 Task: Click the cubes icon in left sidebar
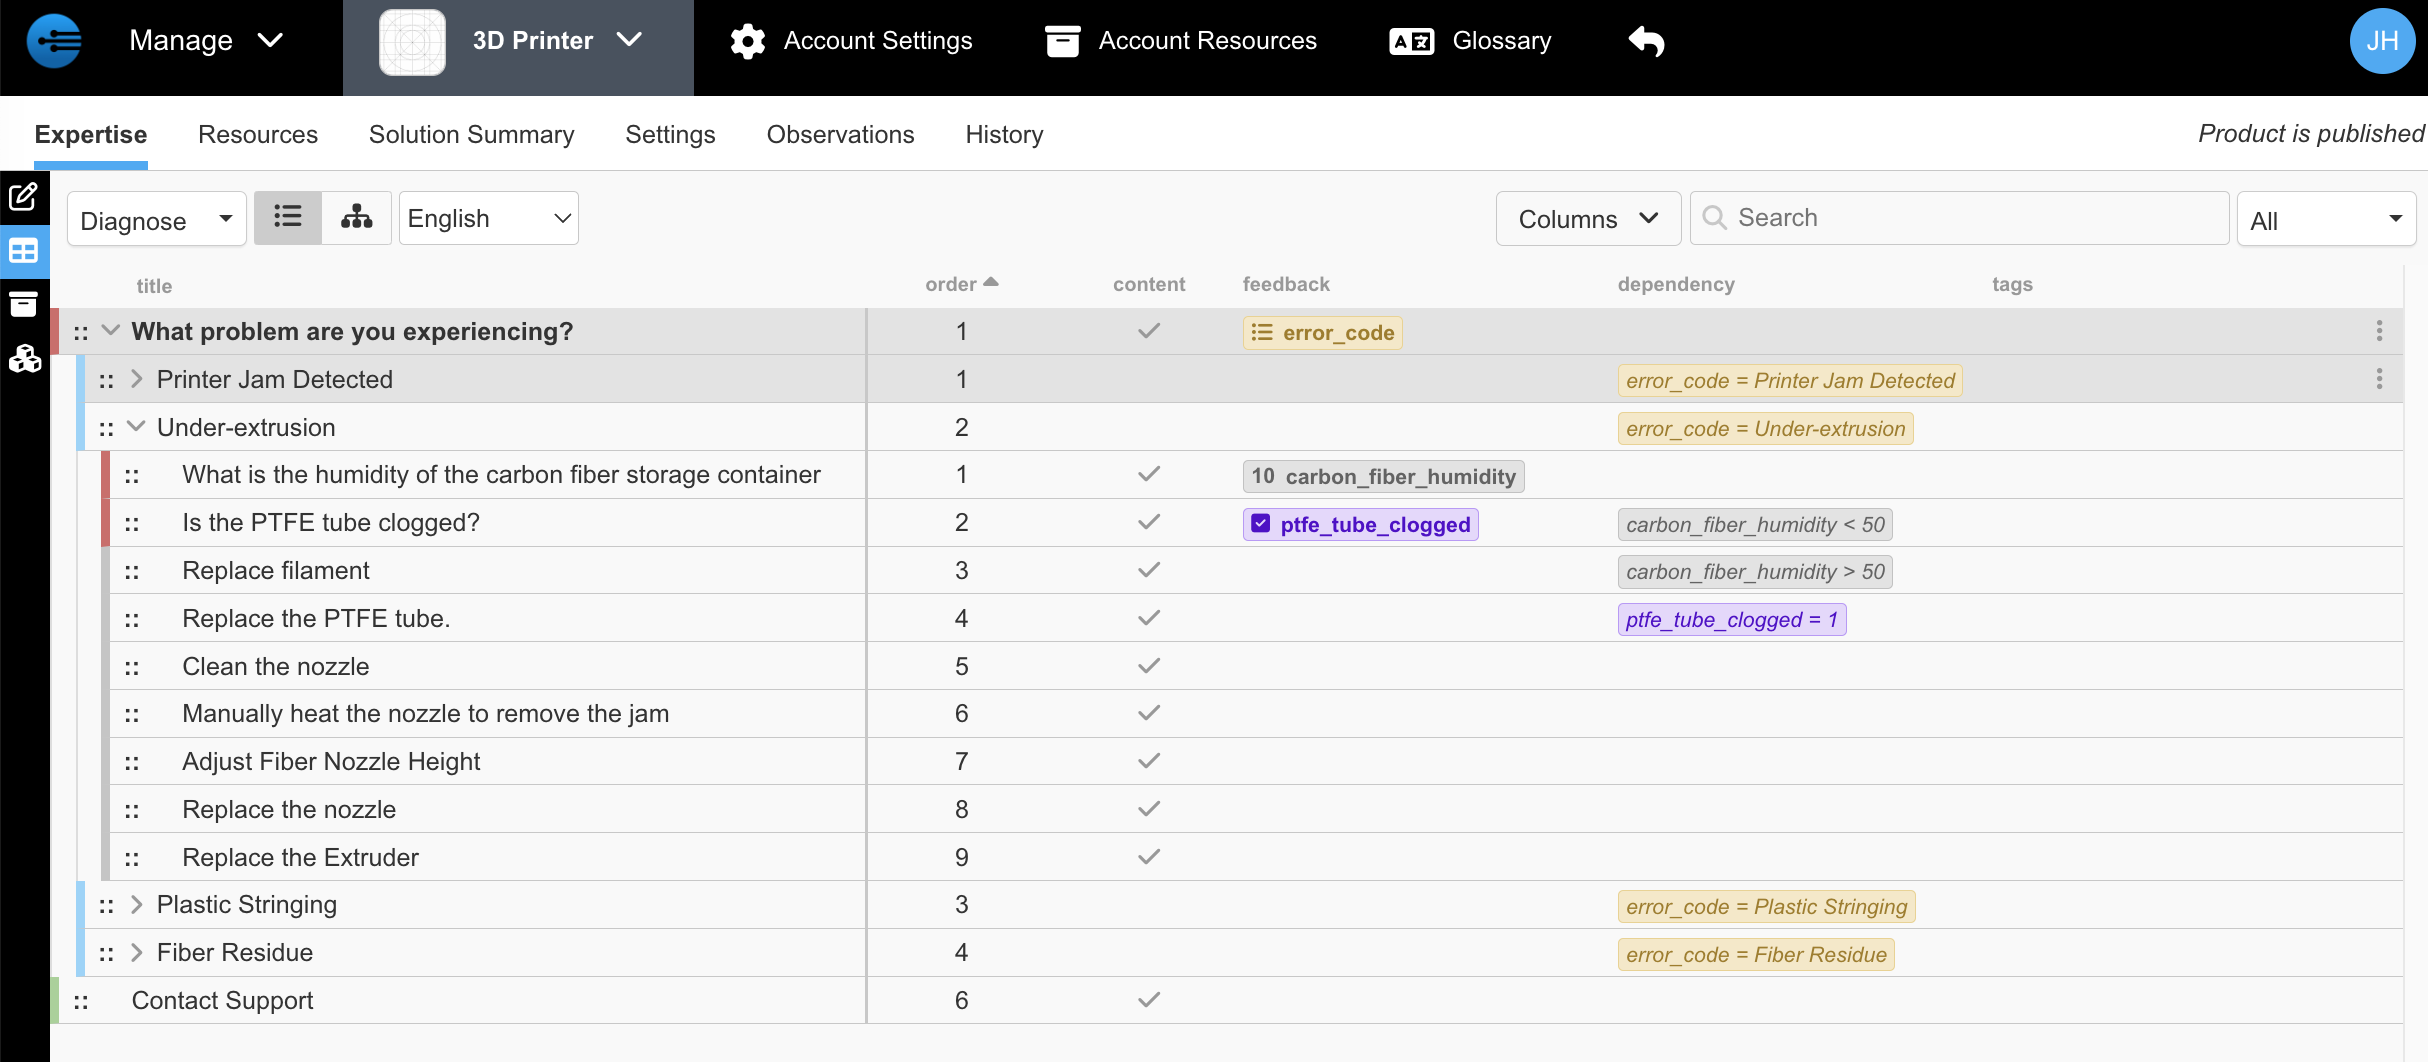click(x=24, y=358)
